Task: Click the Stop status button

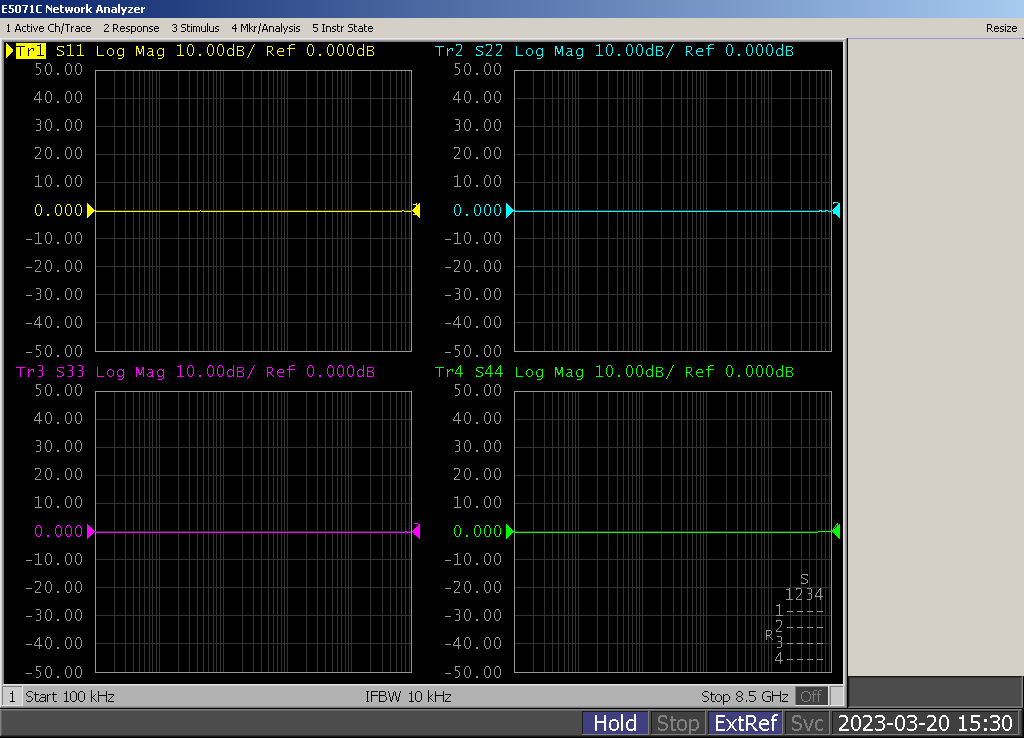Action: (677, 723)
